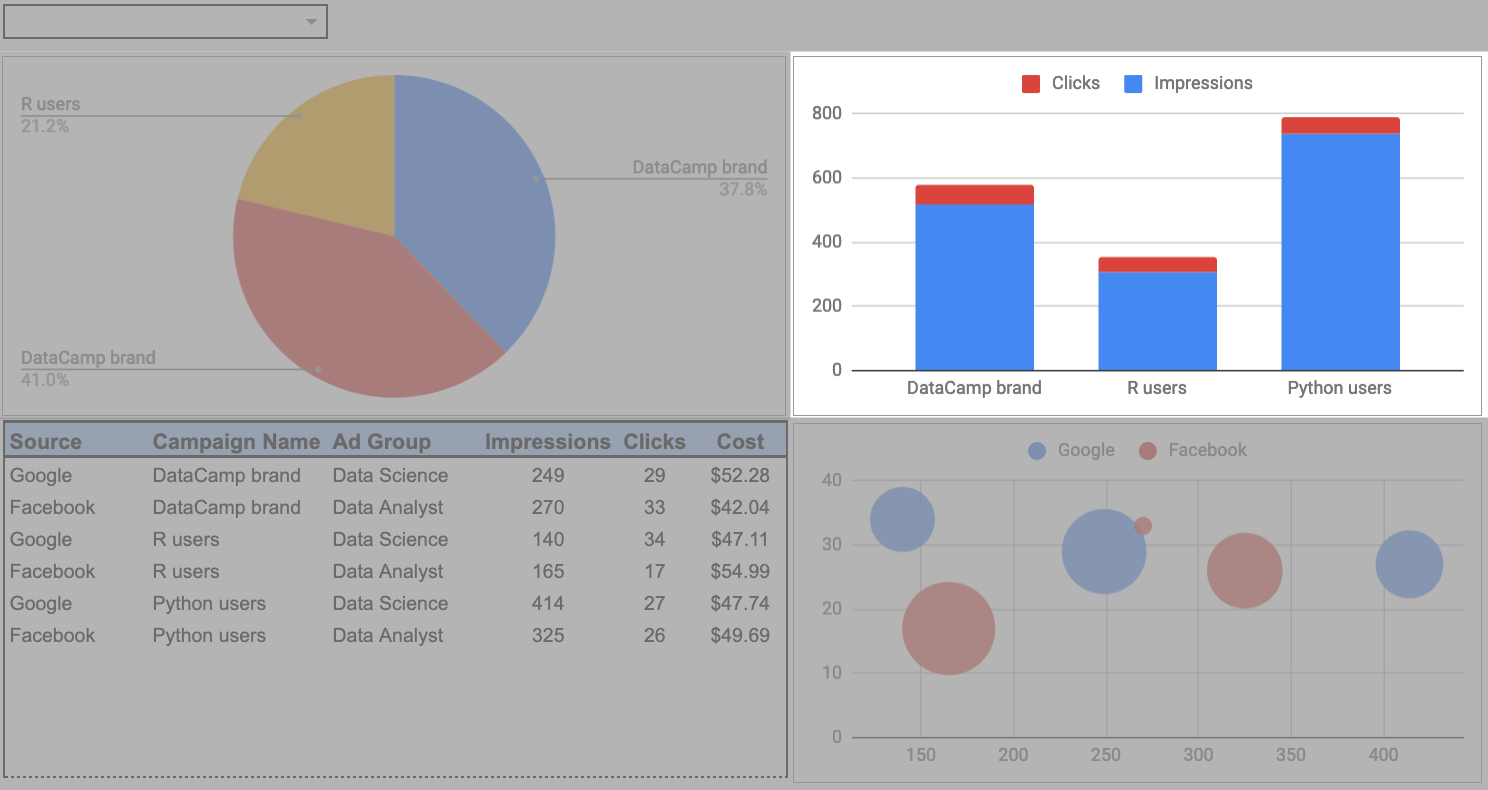Sort by the Source column header
1488x790 pixels.
(x=46, y=442)
